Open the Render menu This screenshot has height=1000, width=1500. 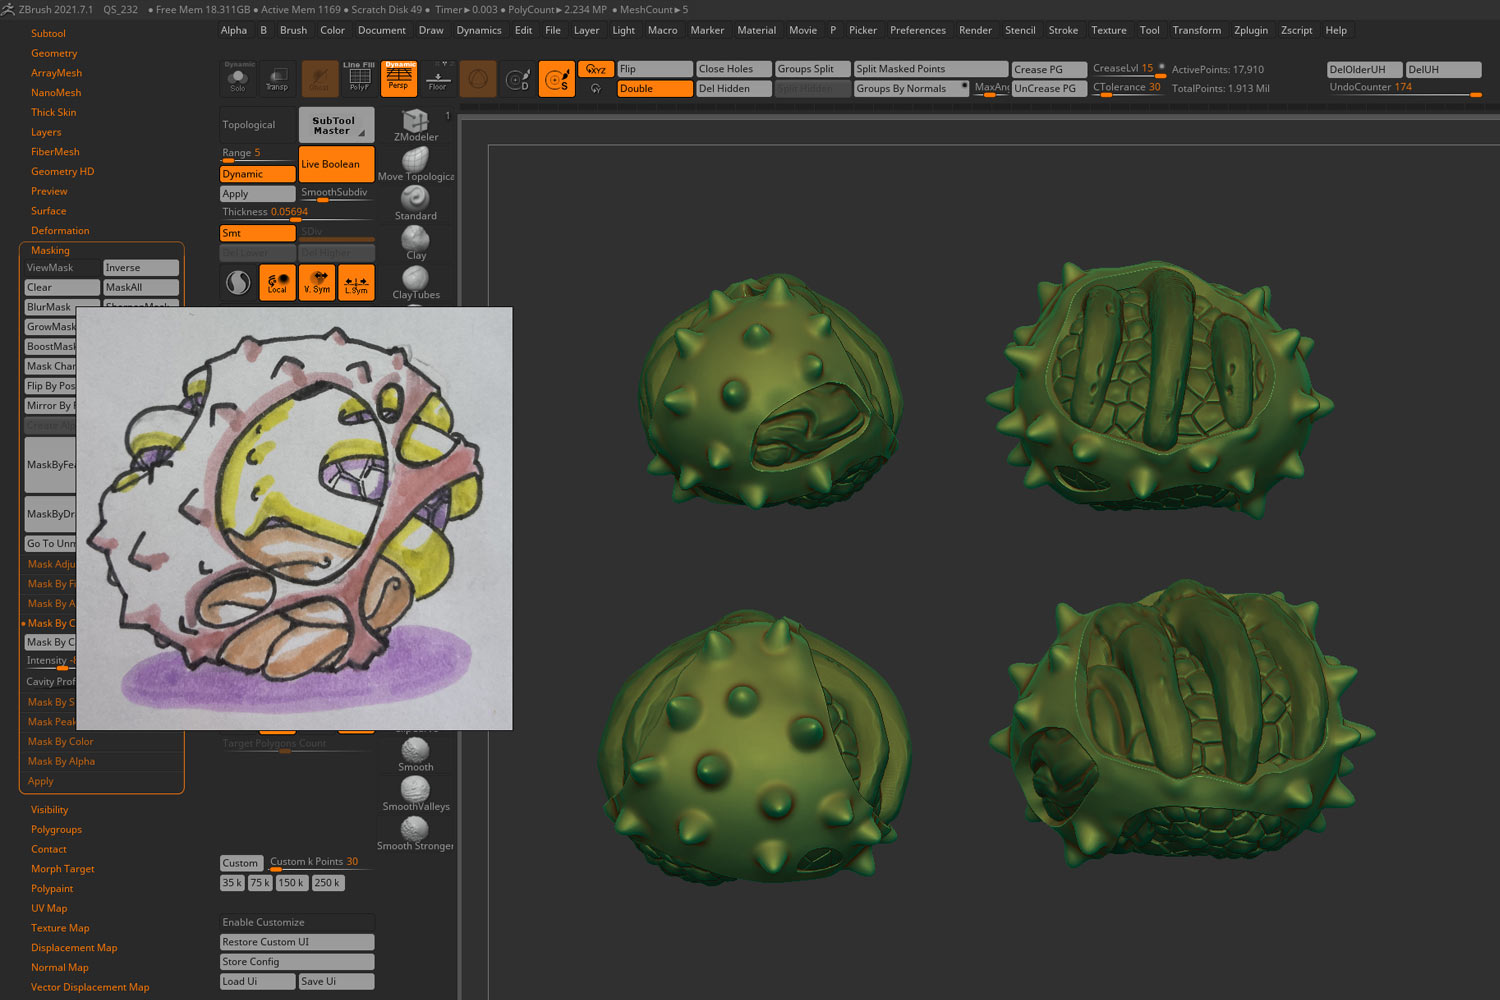[x=975, y=30]
